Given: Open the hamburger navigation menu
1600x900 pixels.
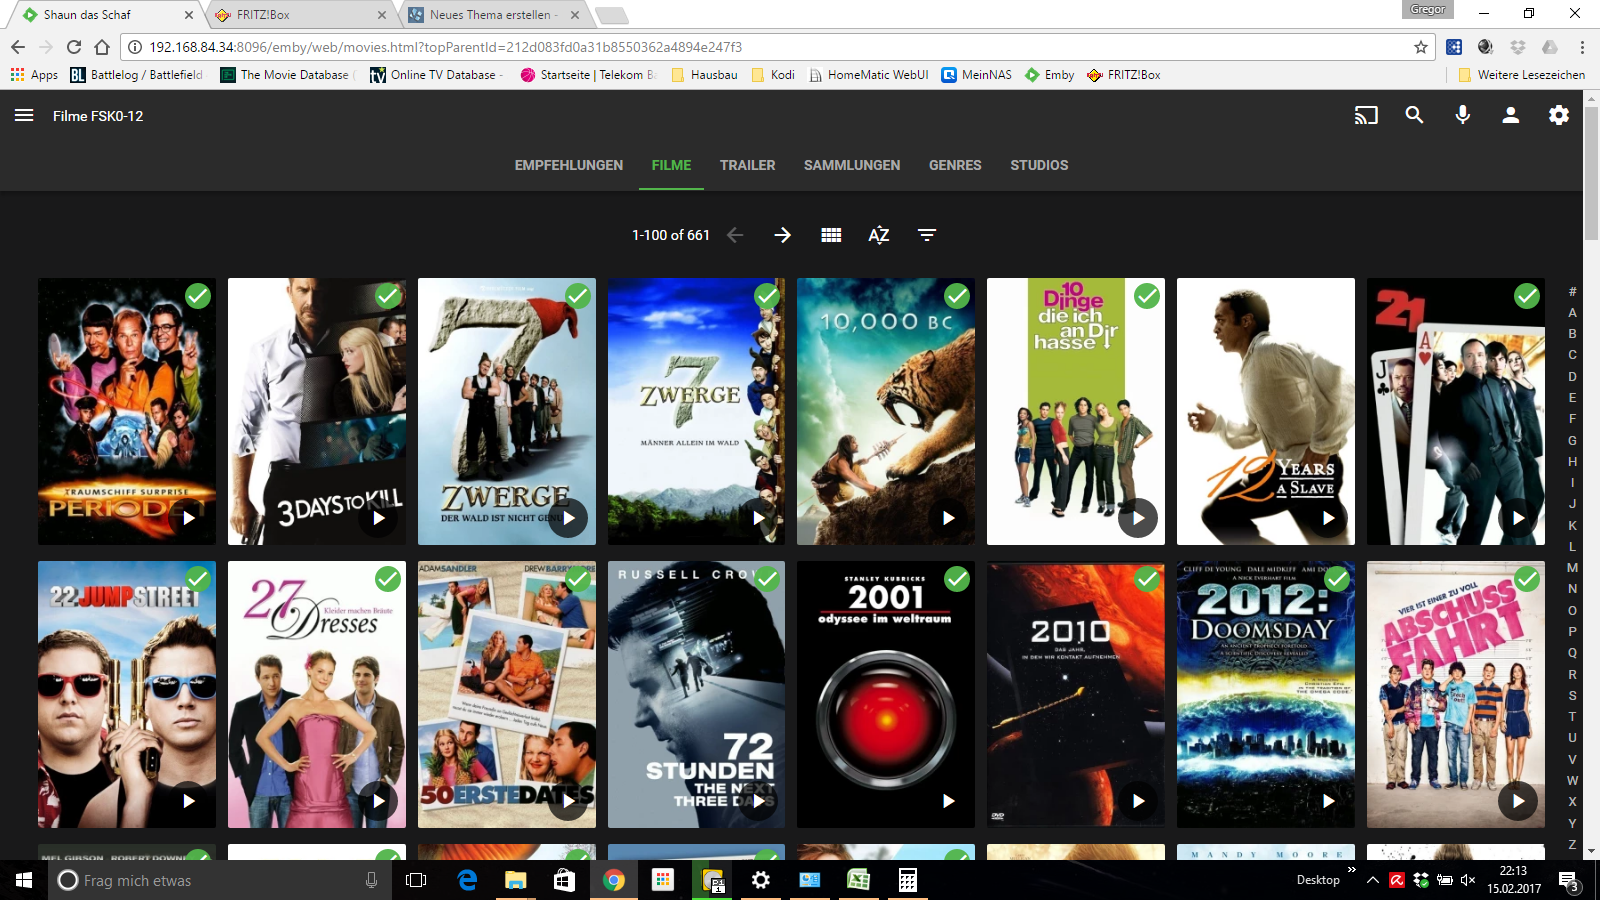Looking at the screenshot, I should coord(24,115).
